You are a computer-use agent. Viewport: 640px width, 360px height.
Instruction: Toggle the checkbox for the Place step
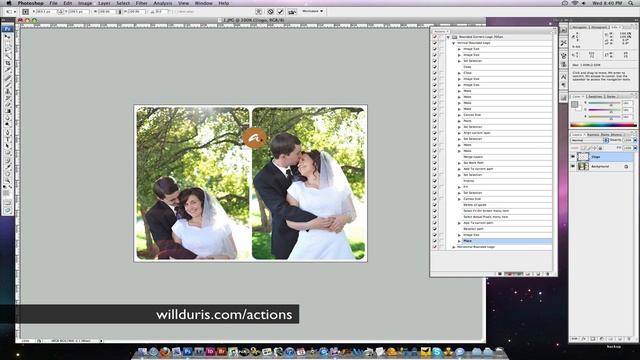[435, 241]
